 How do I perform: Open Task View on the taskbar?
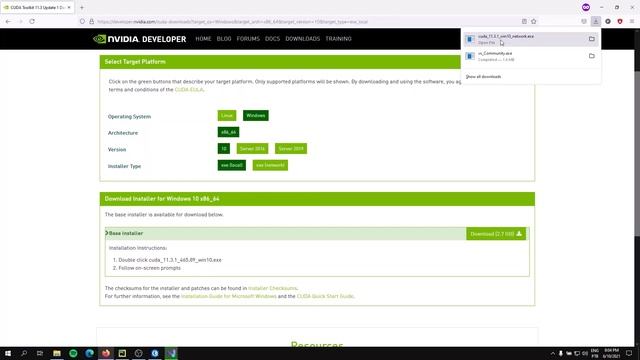(x=40, y=353)
